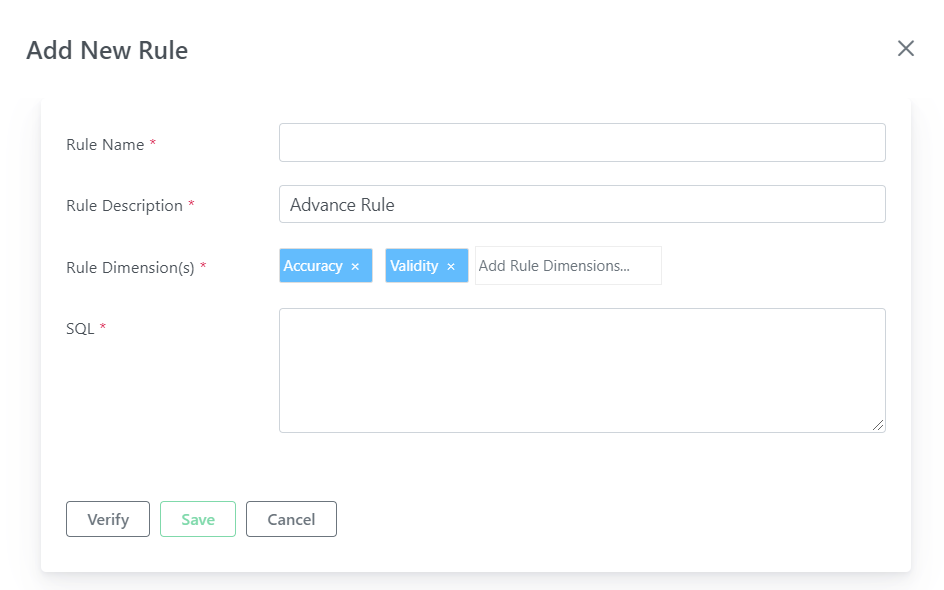Click the Rule Name label
944x590 pixels.
105,144
